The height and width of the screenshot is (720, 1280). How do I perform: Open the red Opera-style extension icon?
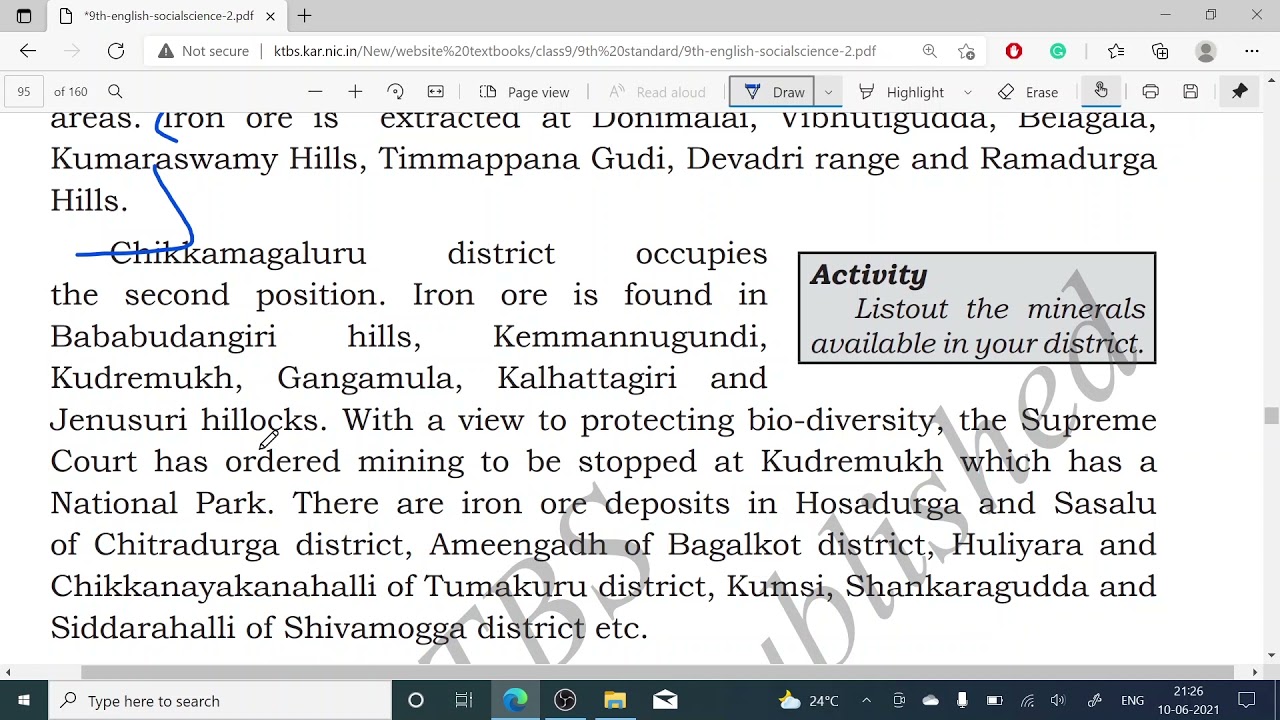[x=1014, y=51]
